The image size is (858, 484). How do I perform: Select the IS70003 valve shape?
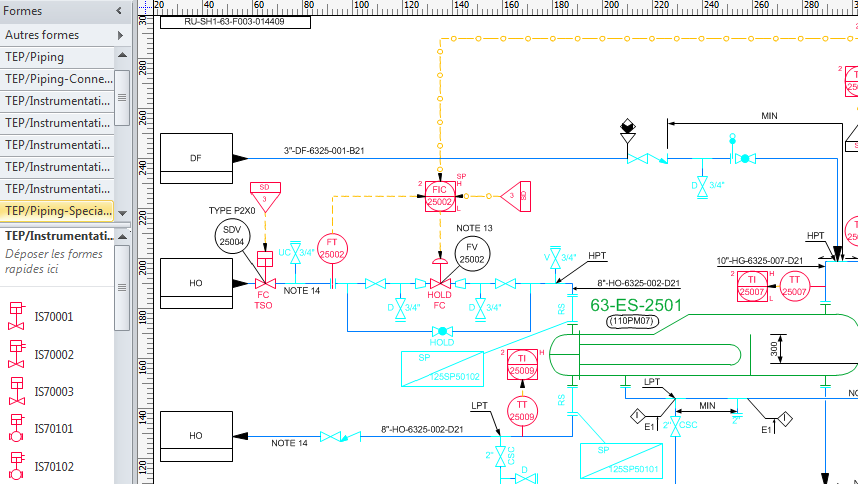16,391
